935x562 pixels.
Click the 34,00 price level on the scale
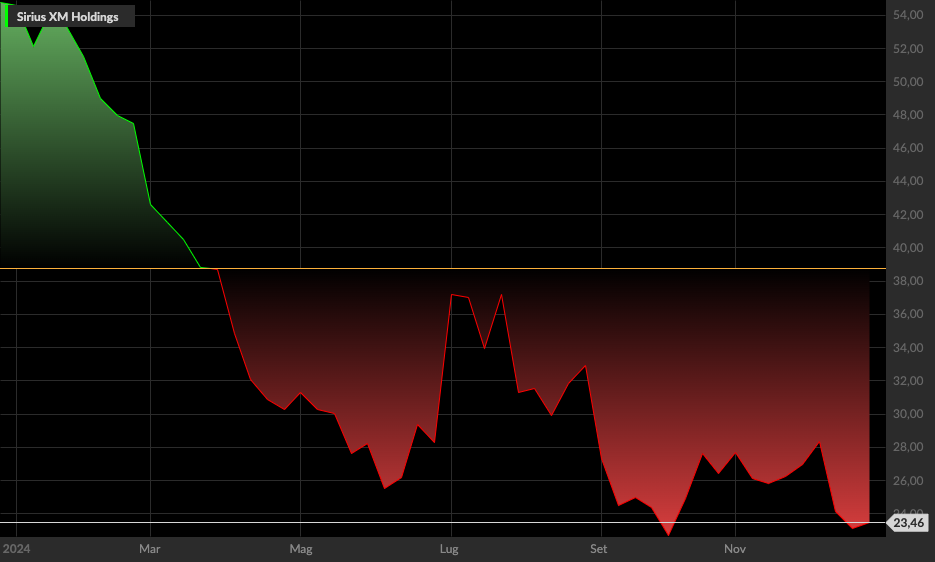coord(908,347)
